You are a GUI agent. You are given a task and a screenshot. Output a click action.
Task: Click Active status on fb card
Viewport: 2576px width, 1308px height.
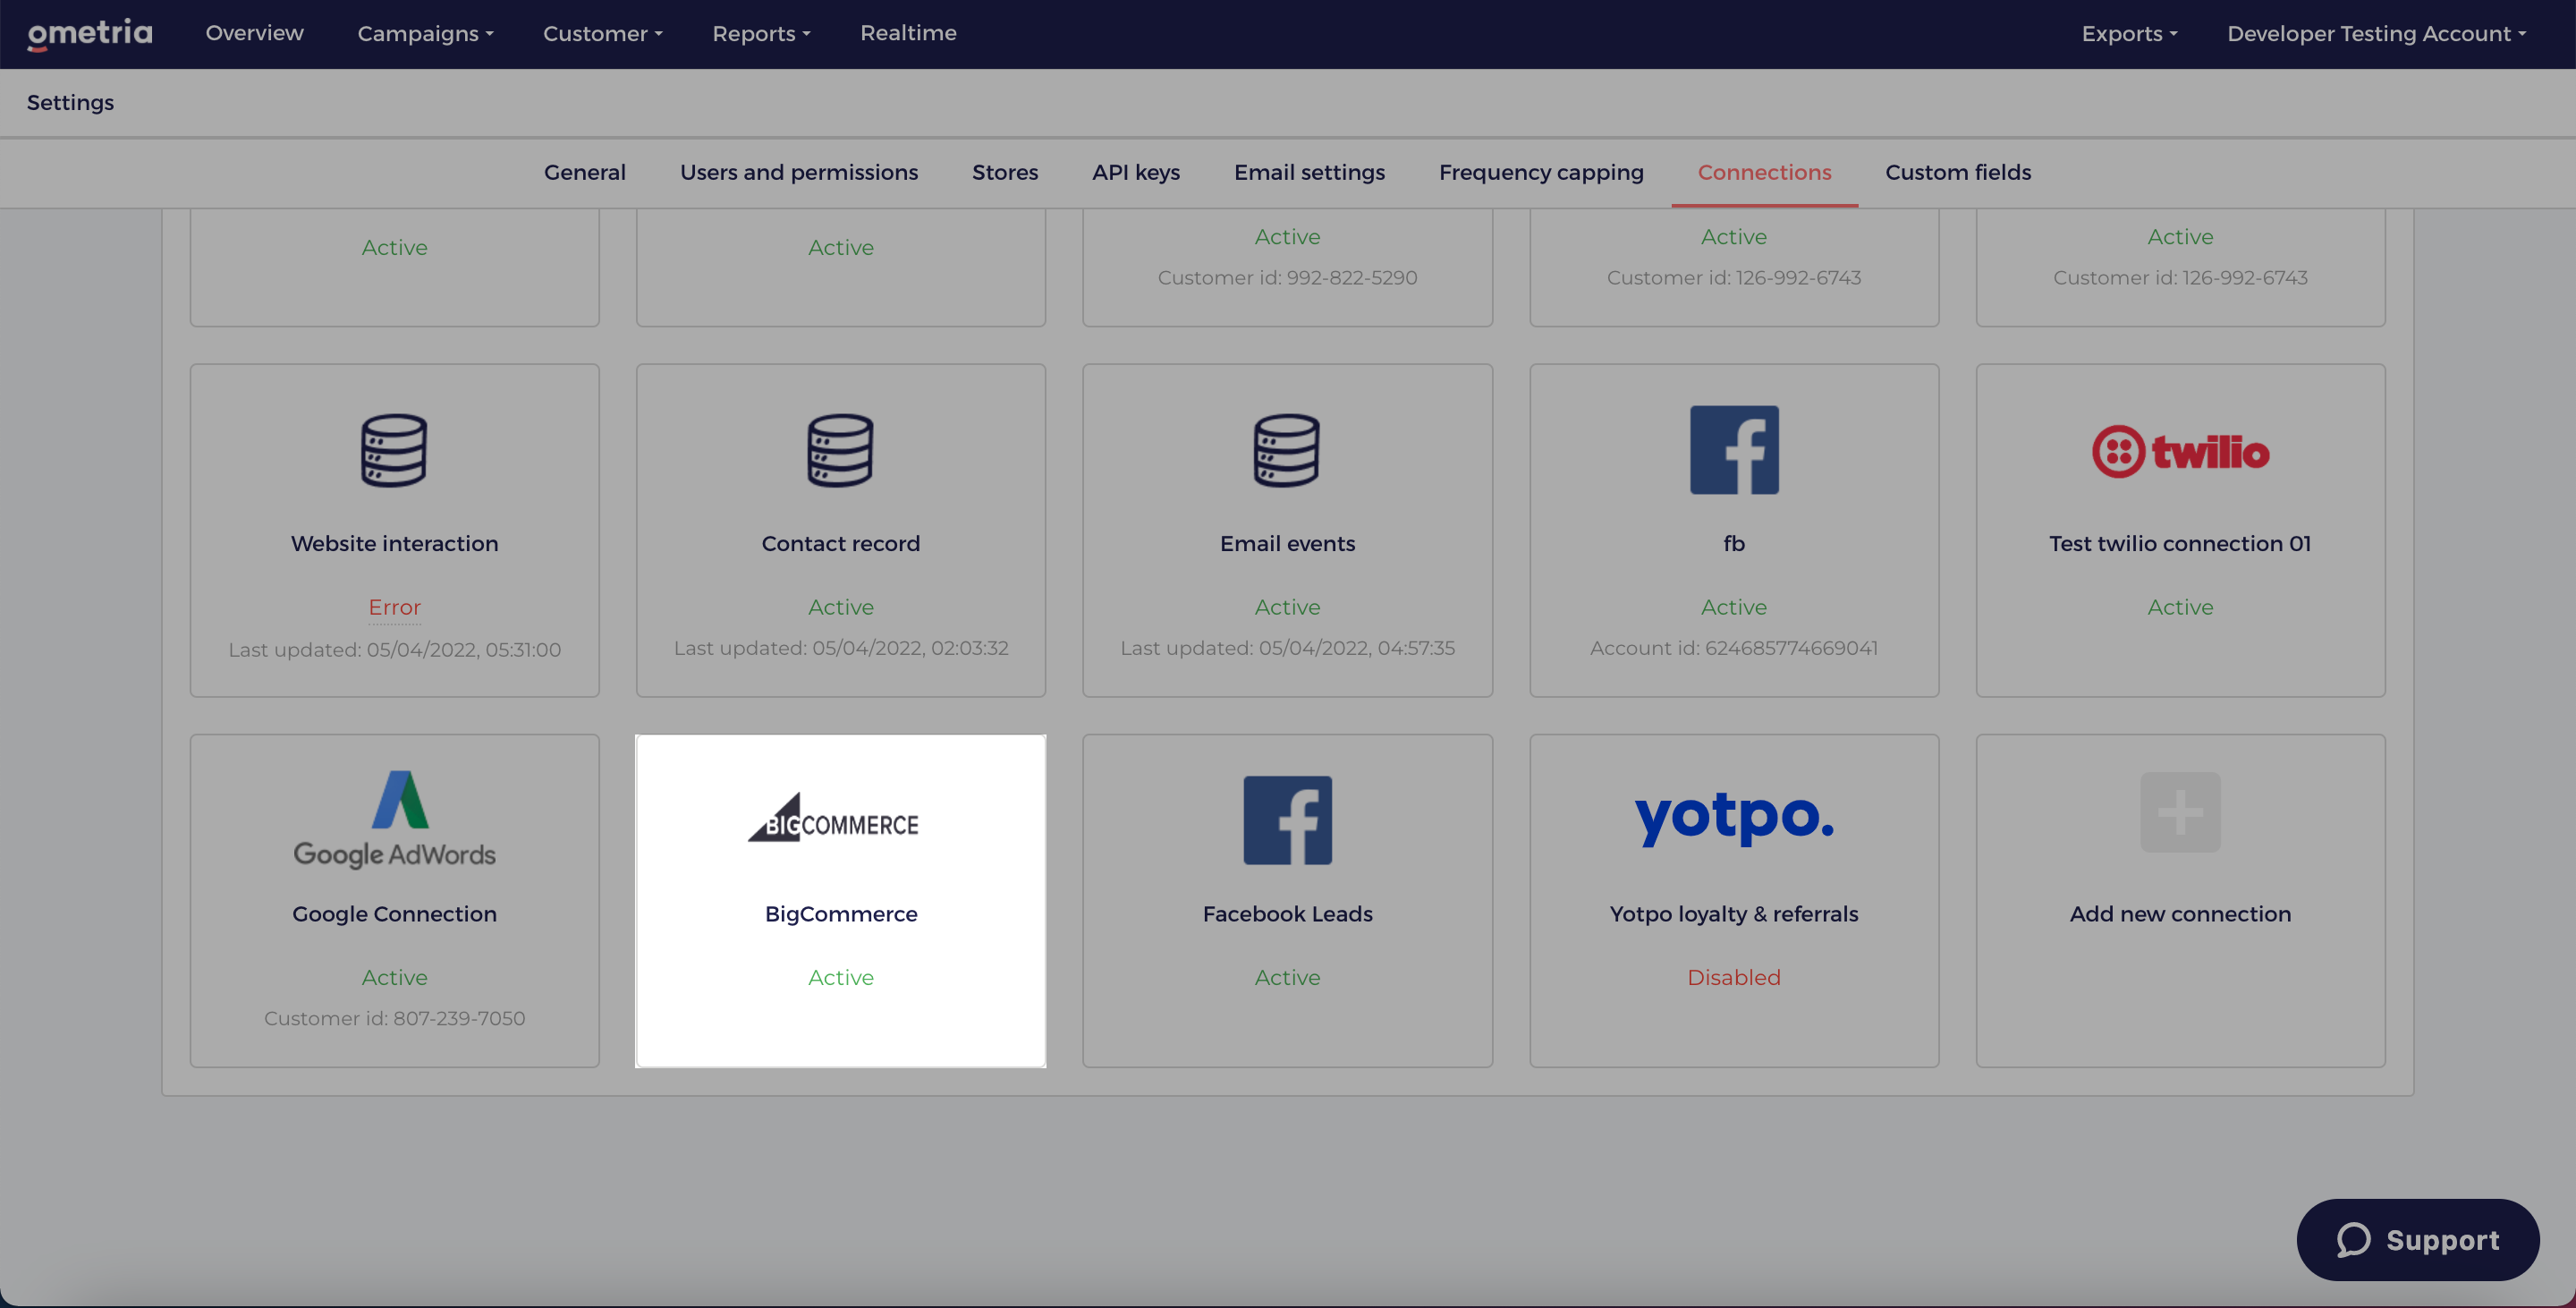[x=1734, y=607]
